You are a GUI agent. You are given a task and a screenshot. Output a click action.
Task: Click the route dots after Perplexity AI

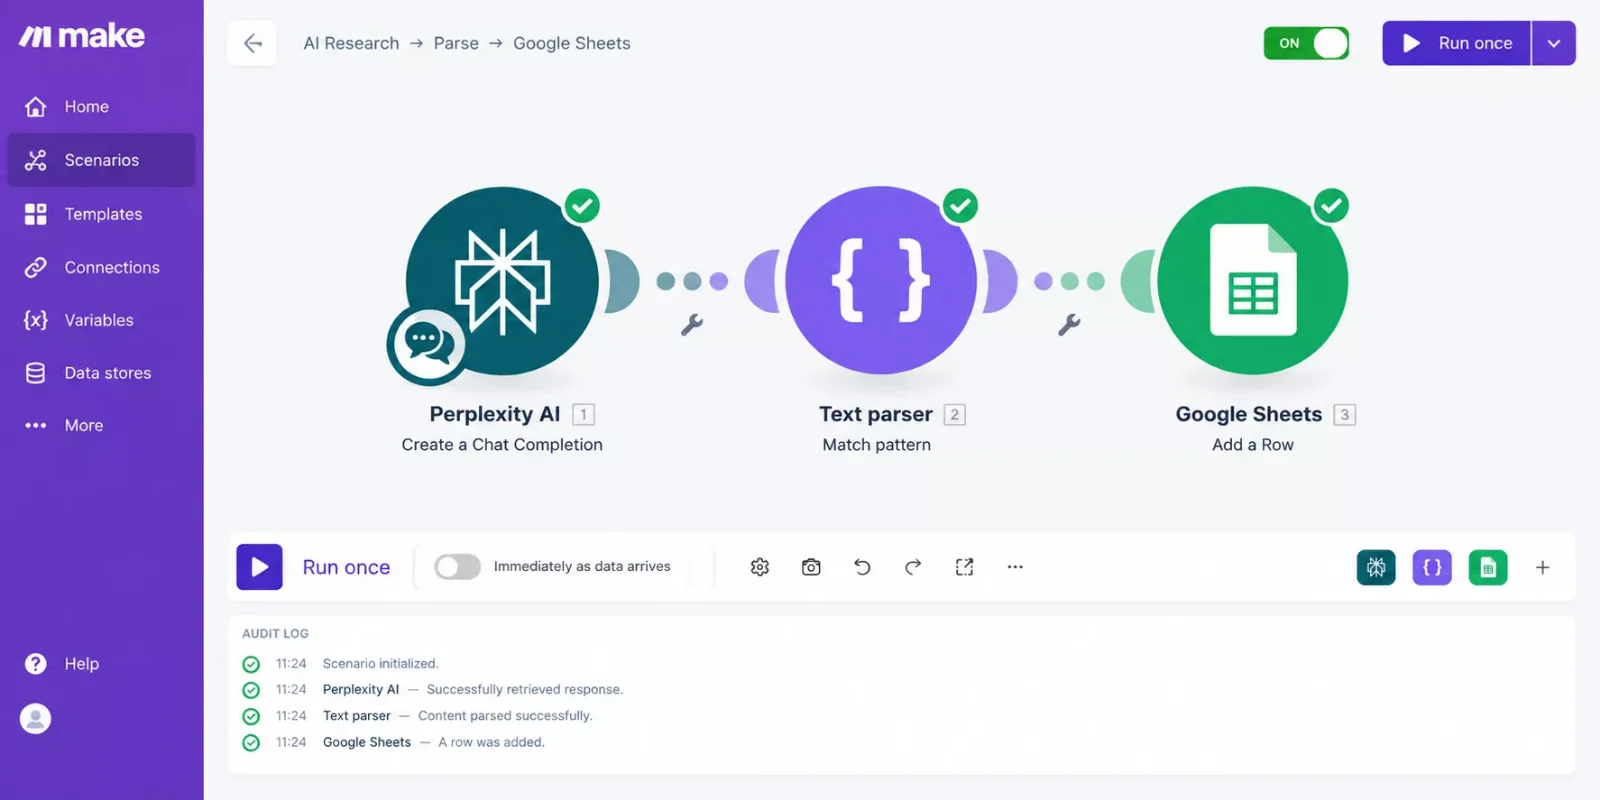pos(692,281)
